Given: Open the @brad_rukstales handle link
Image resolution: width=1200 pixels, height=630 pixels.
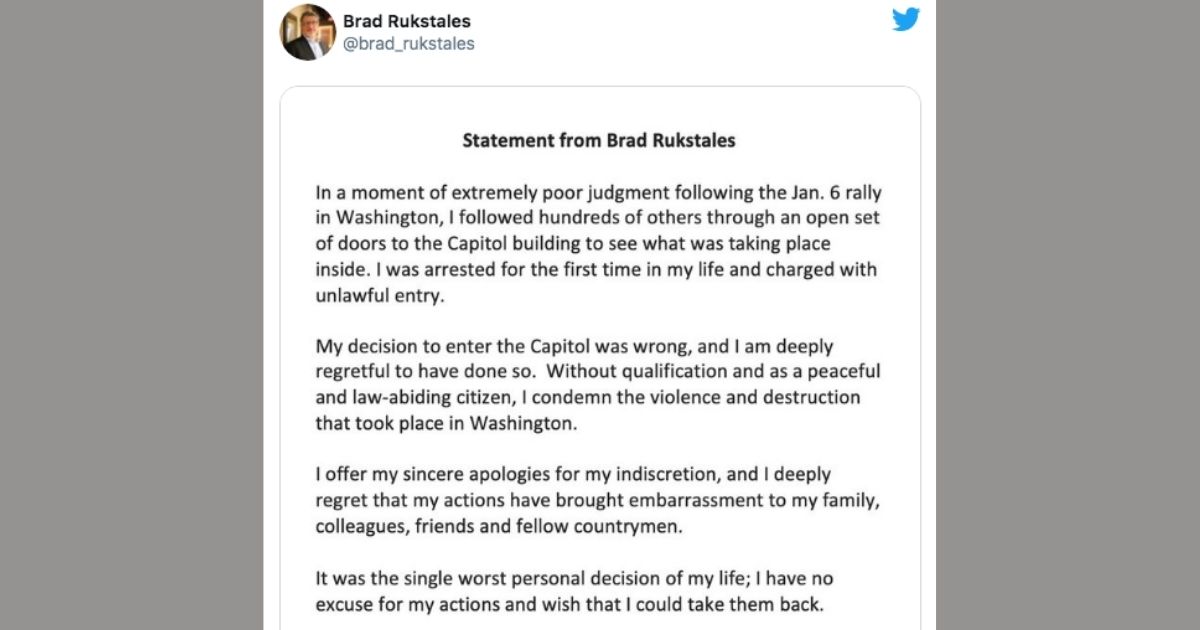Looking at the screenshot, I should [408, 44].
